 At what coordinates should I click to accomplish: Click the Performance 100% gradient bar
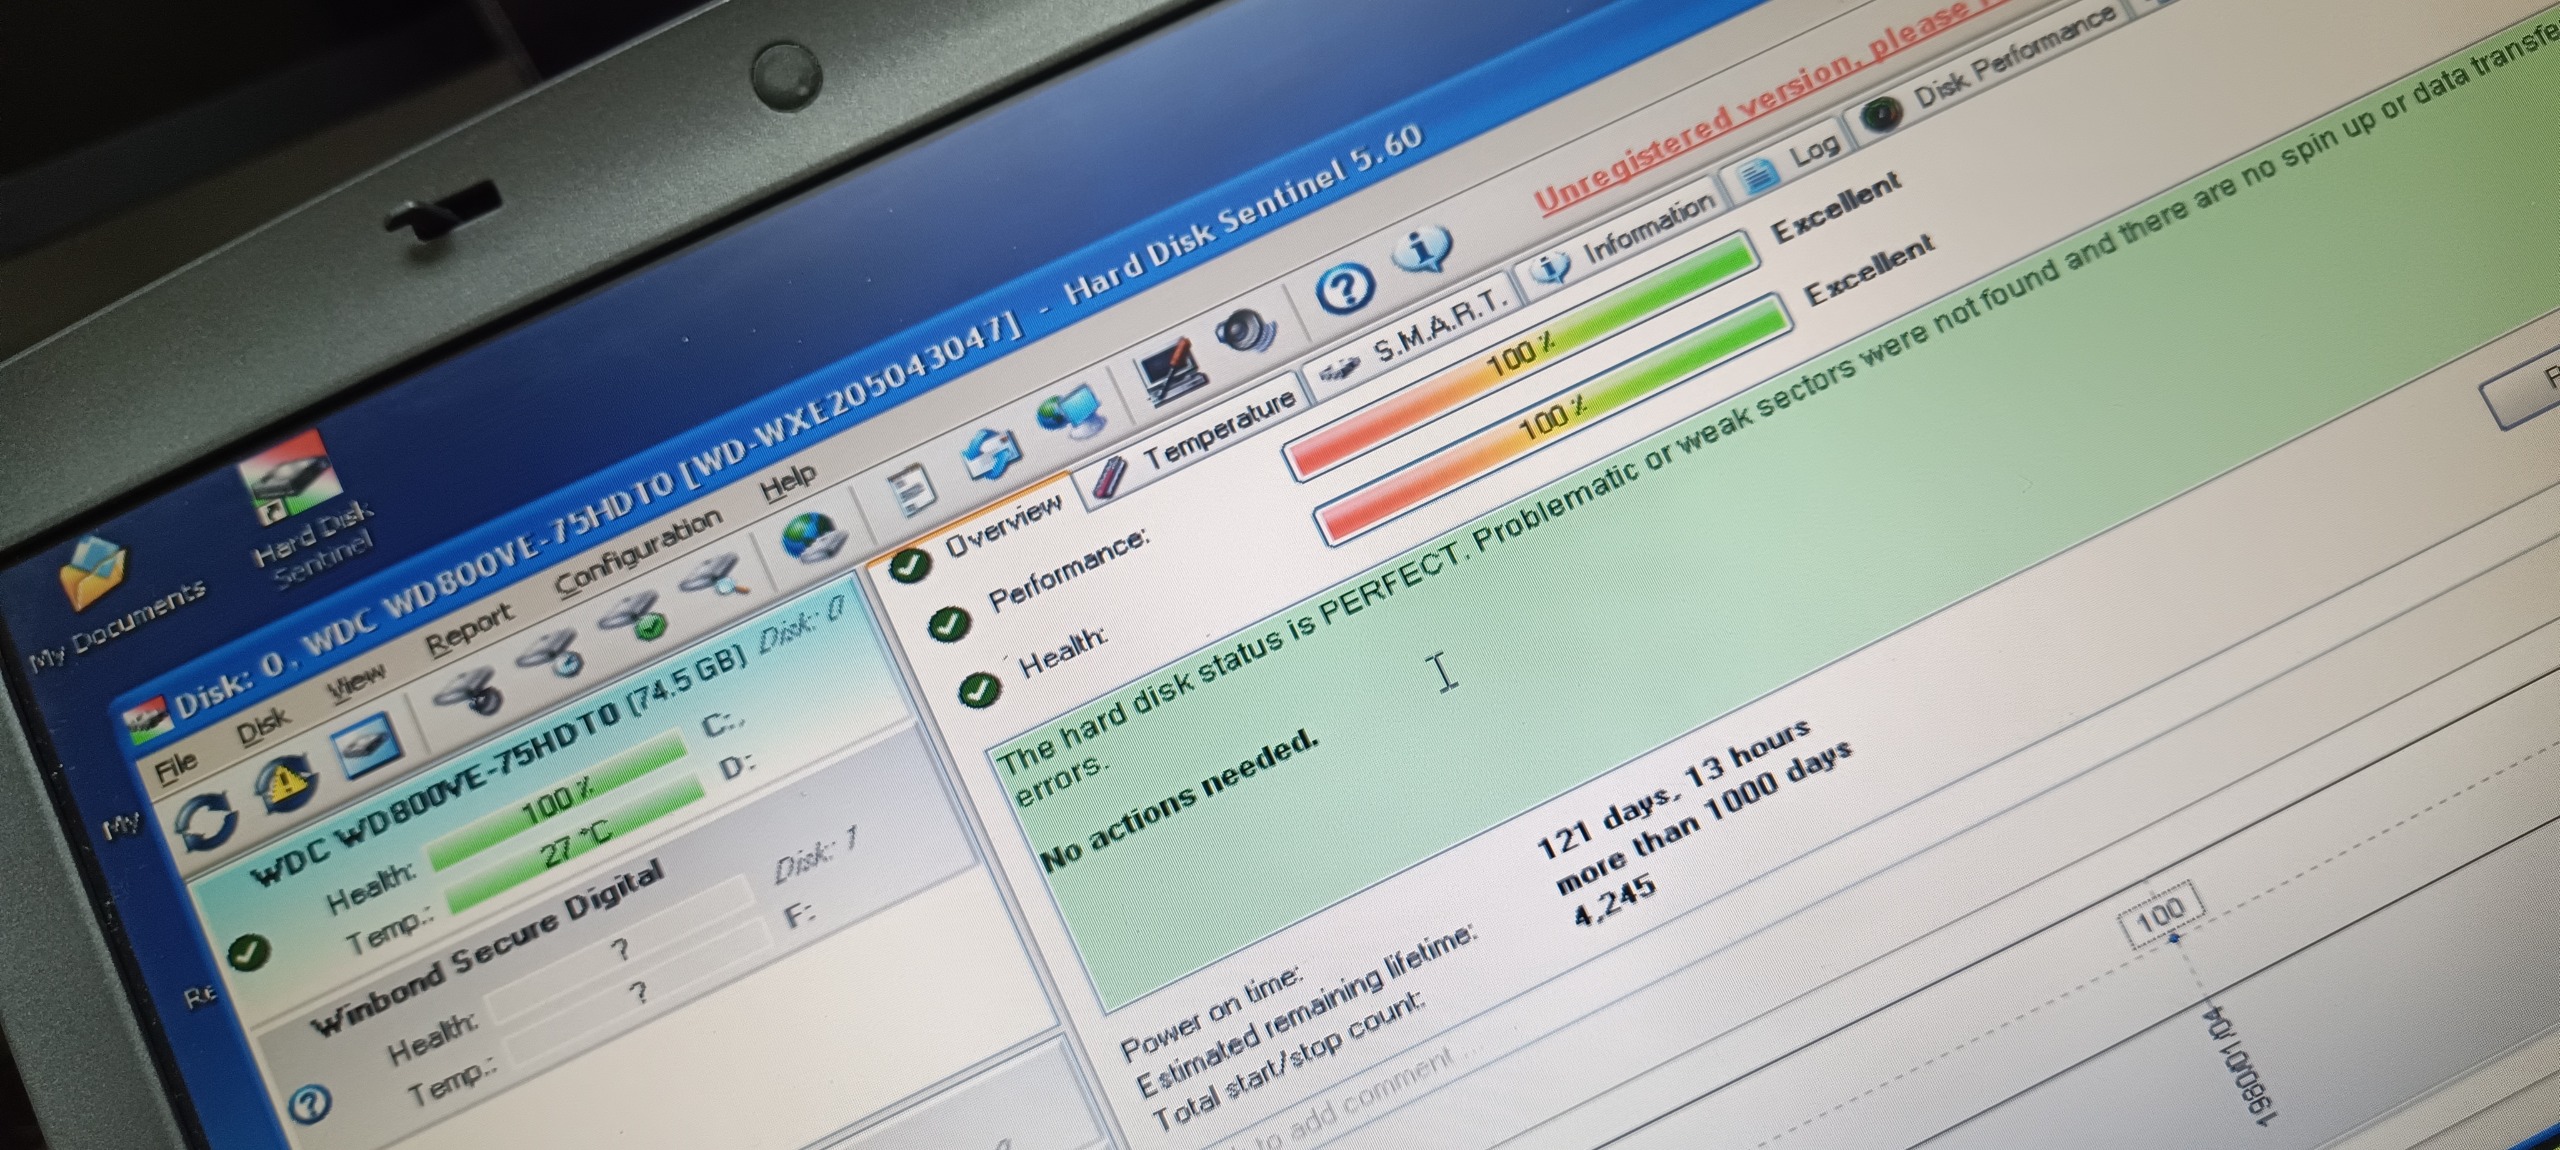pos(1520,353)
